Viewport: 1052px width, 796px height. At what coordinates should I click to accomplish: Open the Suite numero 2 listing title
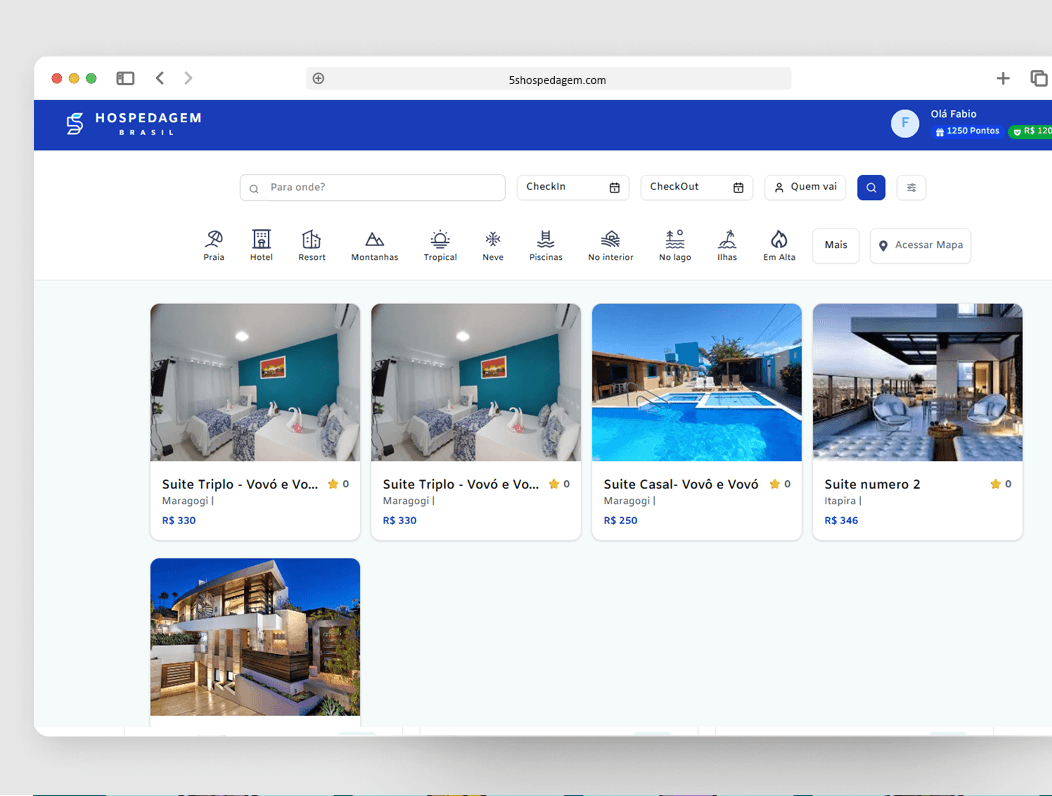(872, 484)
